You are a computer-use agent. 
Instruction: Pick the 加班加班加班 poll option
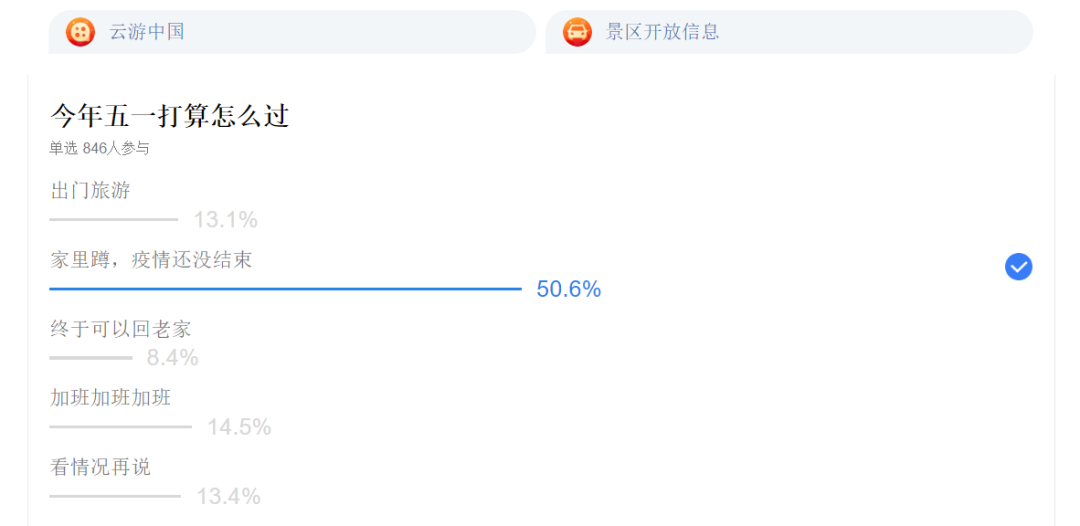[x=111, y=398]
